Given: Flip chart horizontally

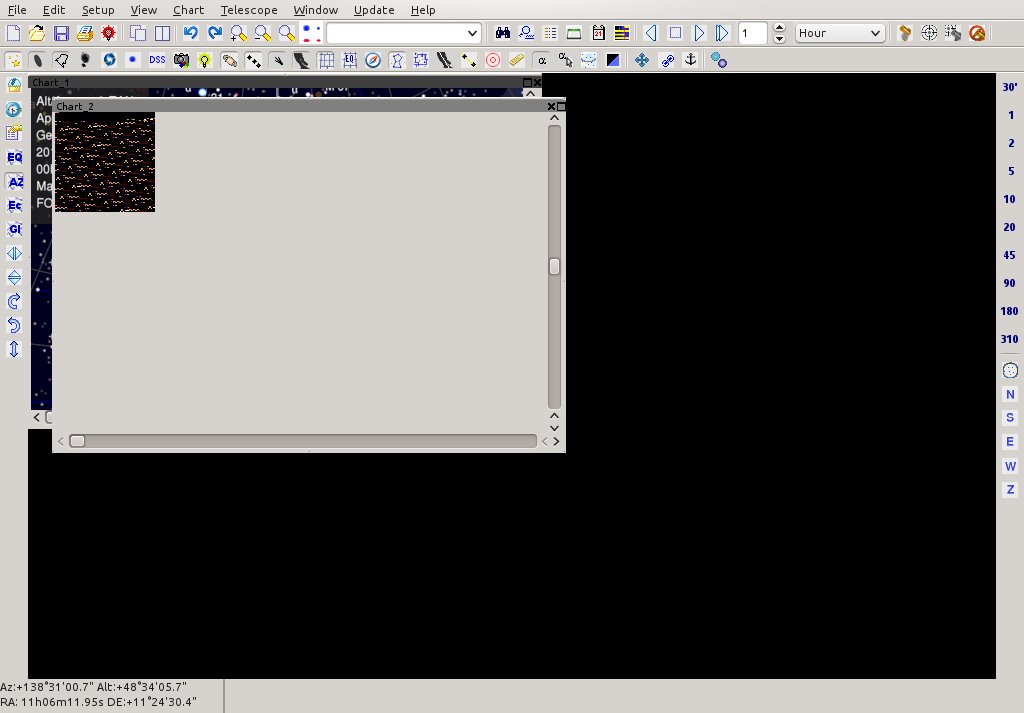Looking at the screenshot, I should (x=14, y=253).
